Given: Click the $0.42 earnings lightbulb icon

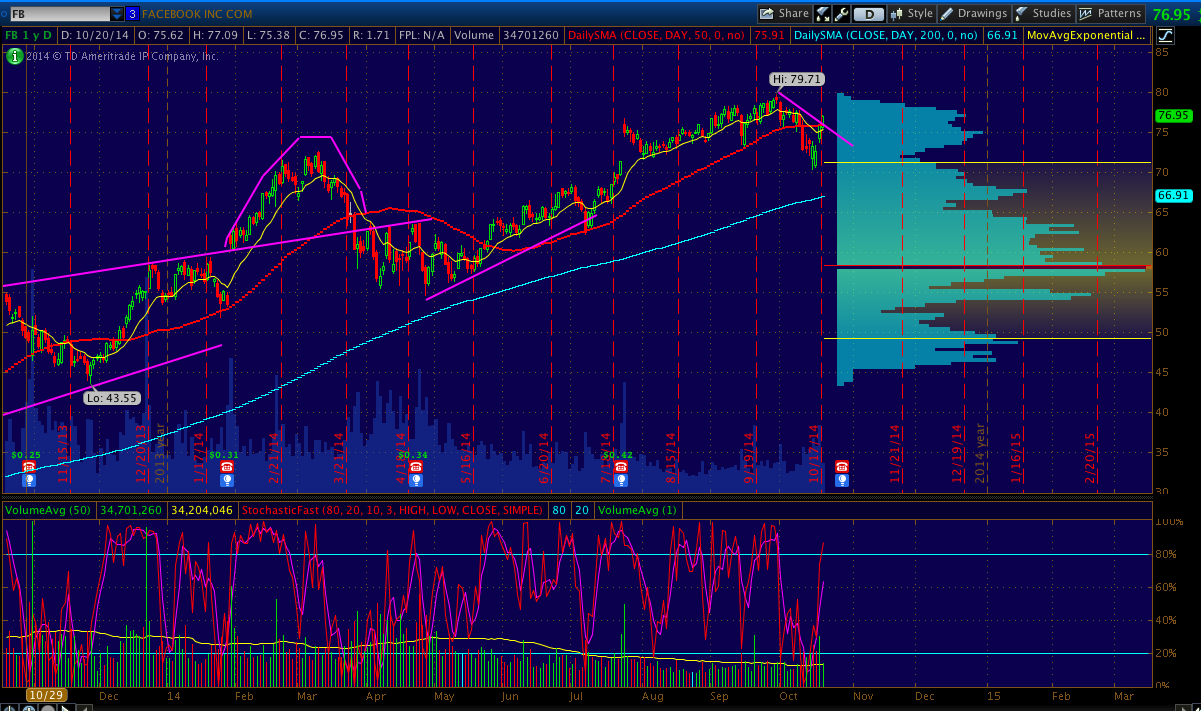Looking at the screenshot, I should (x=620, y=480).
